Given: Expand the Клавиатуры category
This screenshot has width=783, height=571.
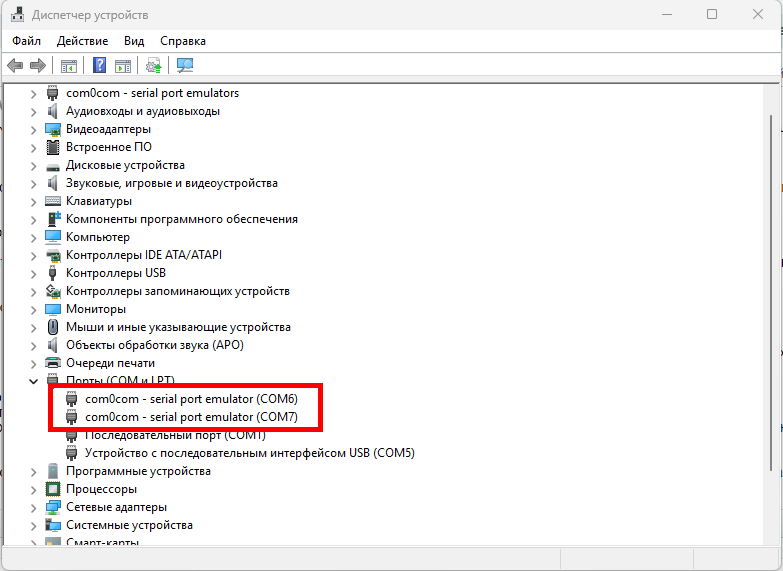Looking at the screenshot, I should [x=33, y=202].
